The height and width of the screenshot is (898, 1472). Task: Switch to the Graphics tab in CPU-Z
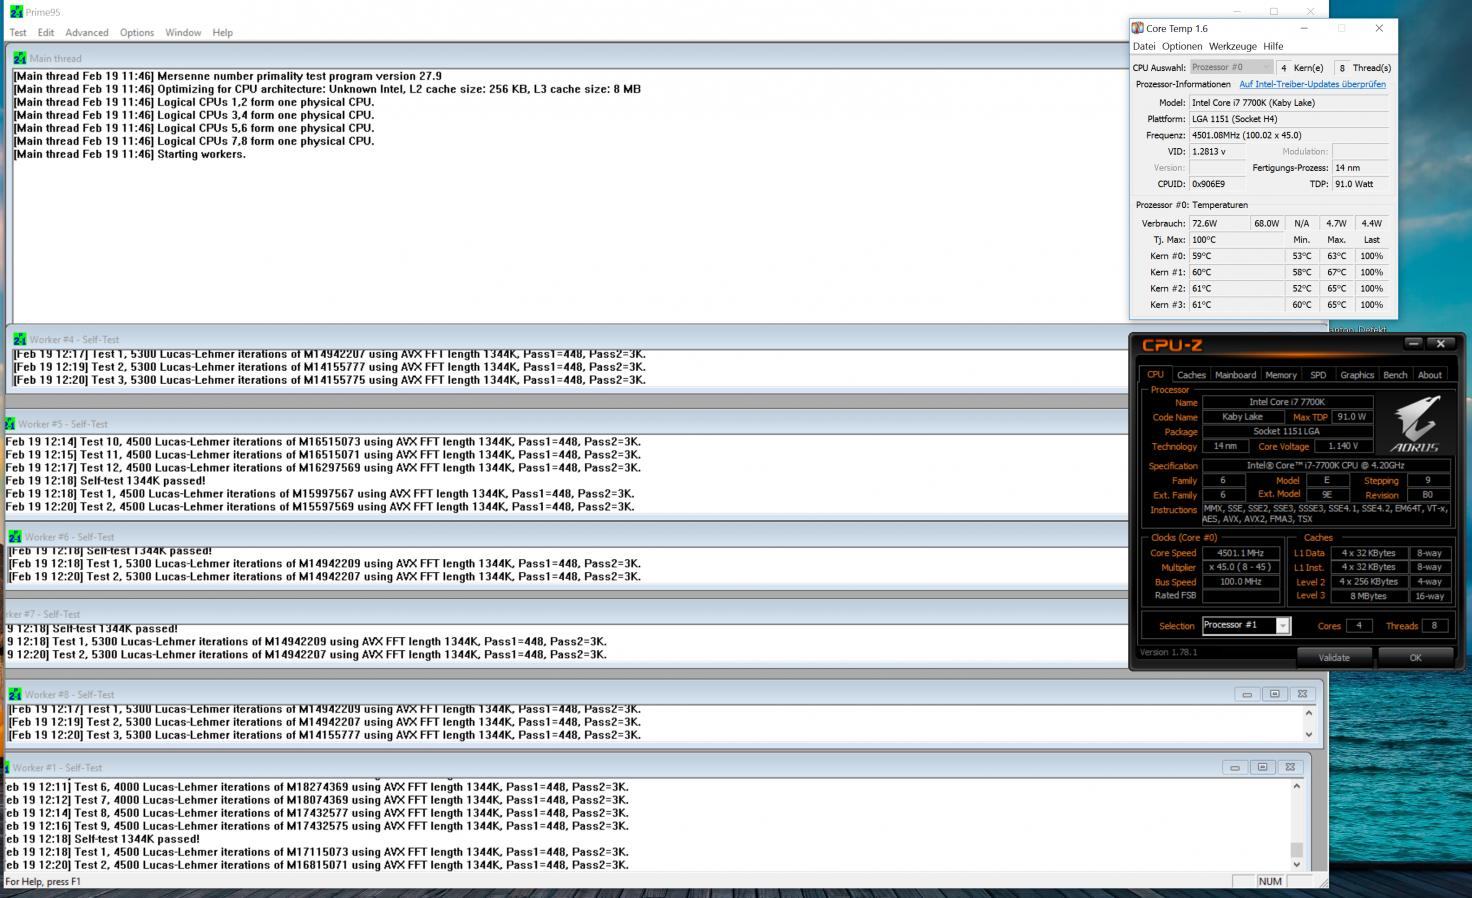[x=1357, y=375]
